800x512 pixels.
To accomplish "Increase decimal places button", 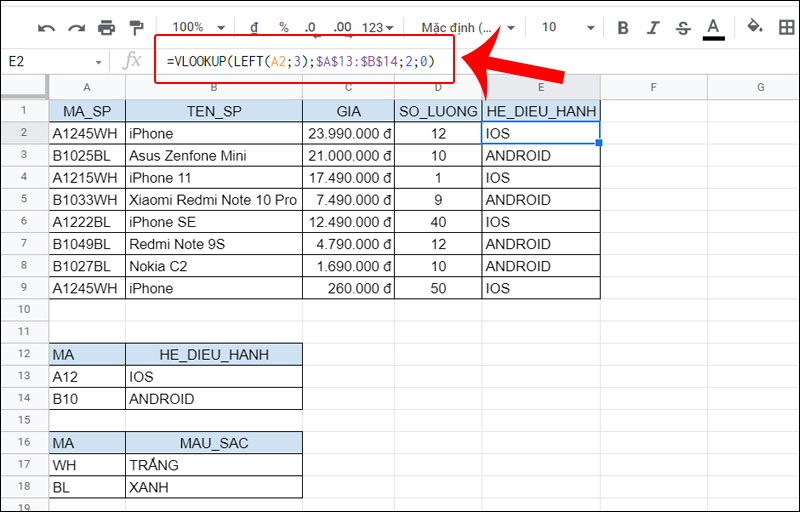I will coord(341,27).
